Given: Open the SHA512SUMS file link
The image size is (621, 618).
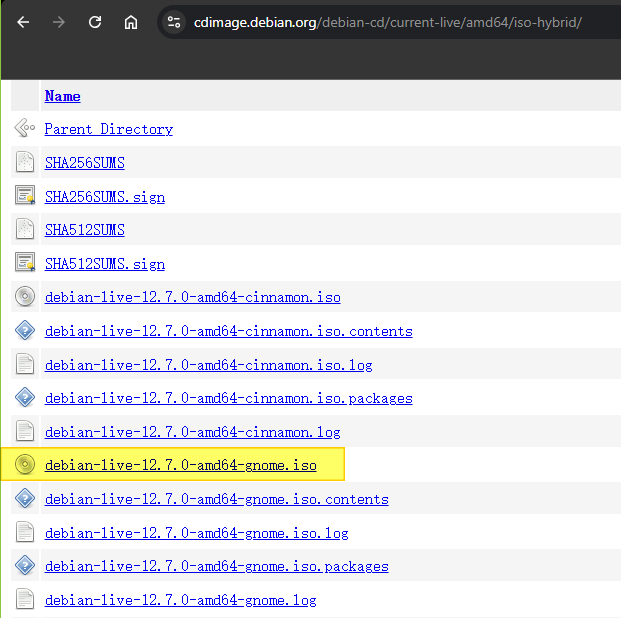Looking at the screenshot, I should tap(84, 230).
